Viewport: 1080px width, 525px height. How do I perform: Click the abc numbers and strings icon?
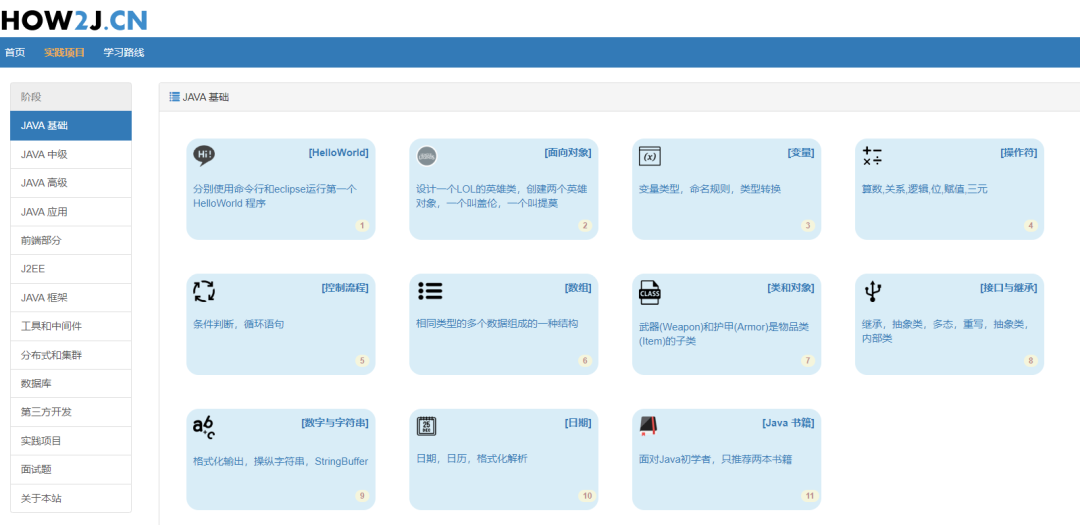pyautogui.click(x=204, y=427)
